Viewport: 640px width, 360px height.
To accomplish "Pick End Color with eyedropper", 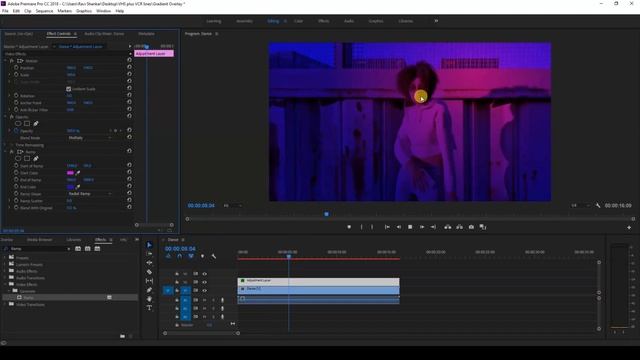I will (x=78, y=187).
